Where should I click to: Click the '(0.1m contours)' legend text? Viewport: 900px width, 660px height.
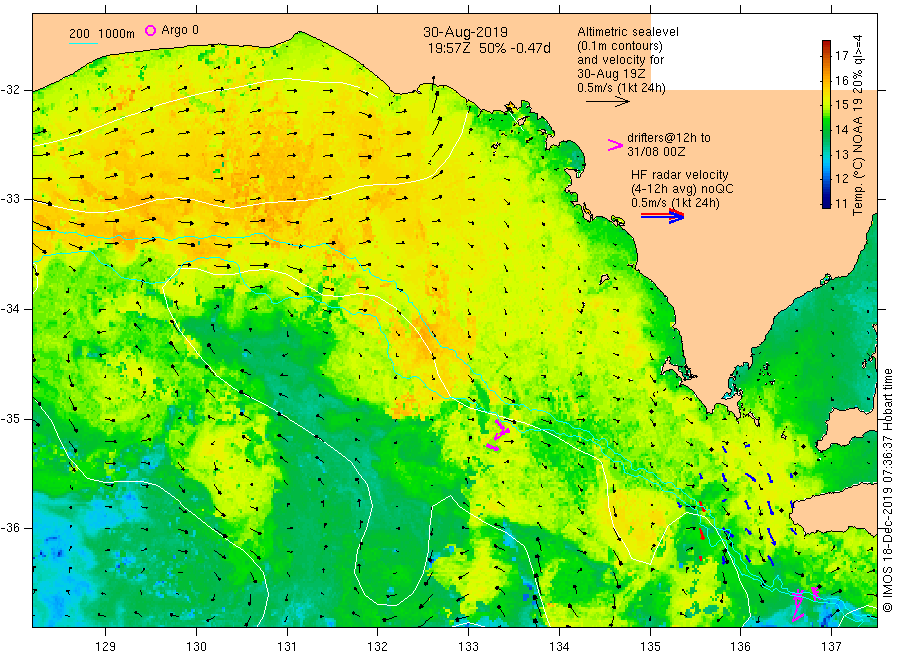click(620, 46)
